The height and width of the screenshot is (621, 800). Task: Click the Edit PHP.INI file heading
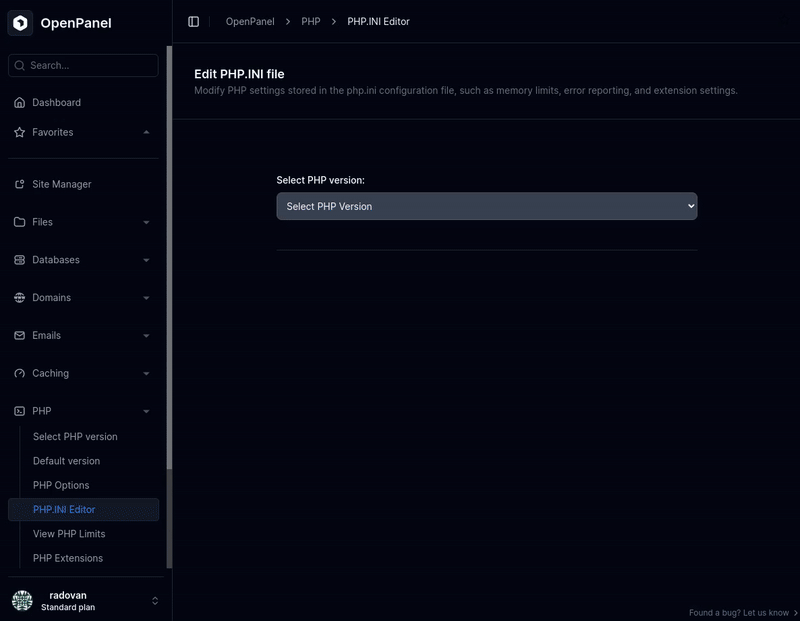coord(239,74)
